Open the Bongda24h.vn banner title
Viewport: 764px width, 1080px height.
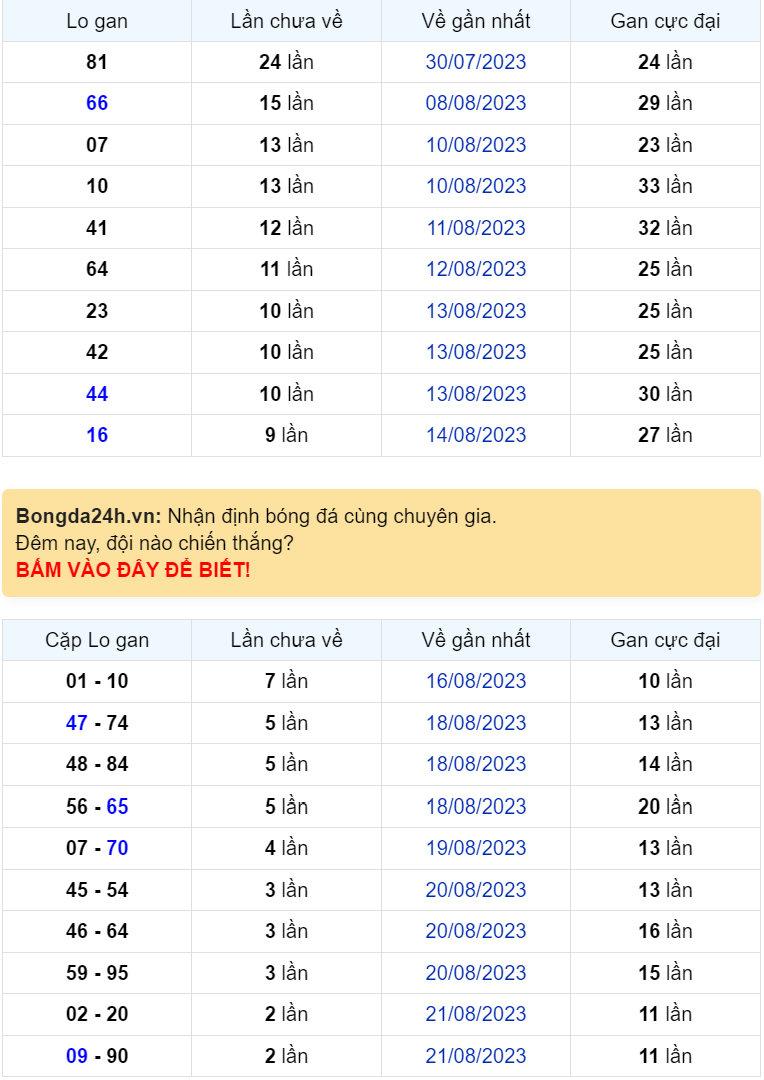[x=88, y=517]
